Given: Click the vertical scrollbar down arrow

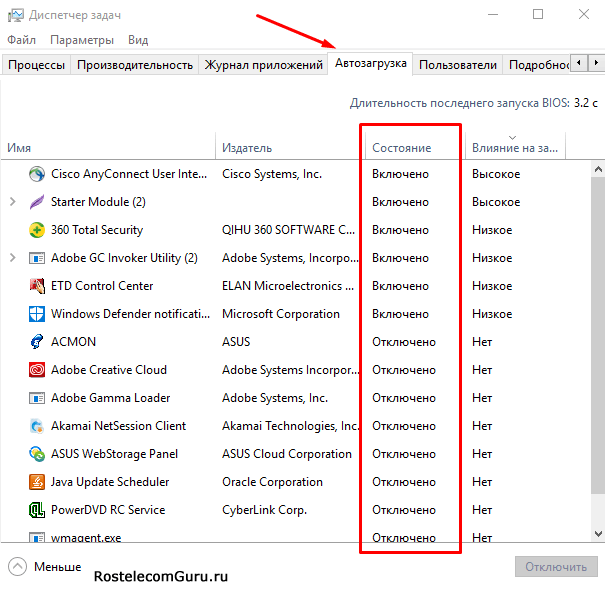Looking at the screenshot, I should 598,534.
